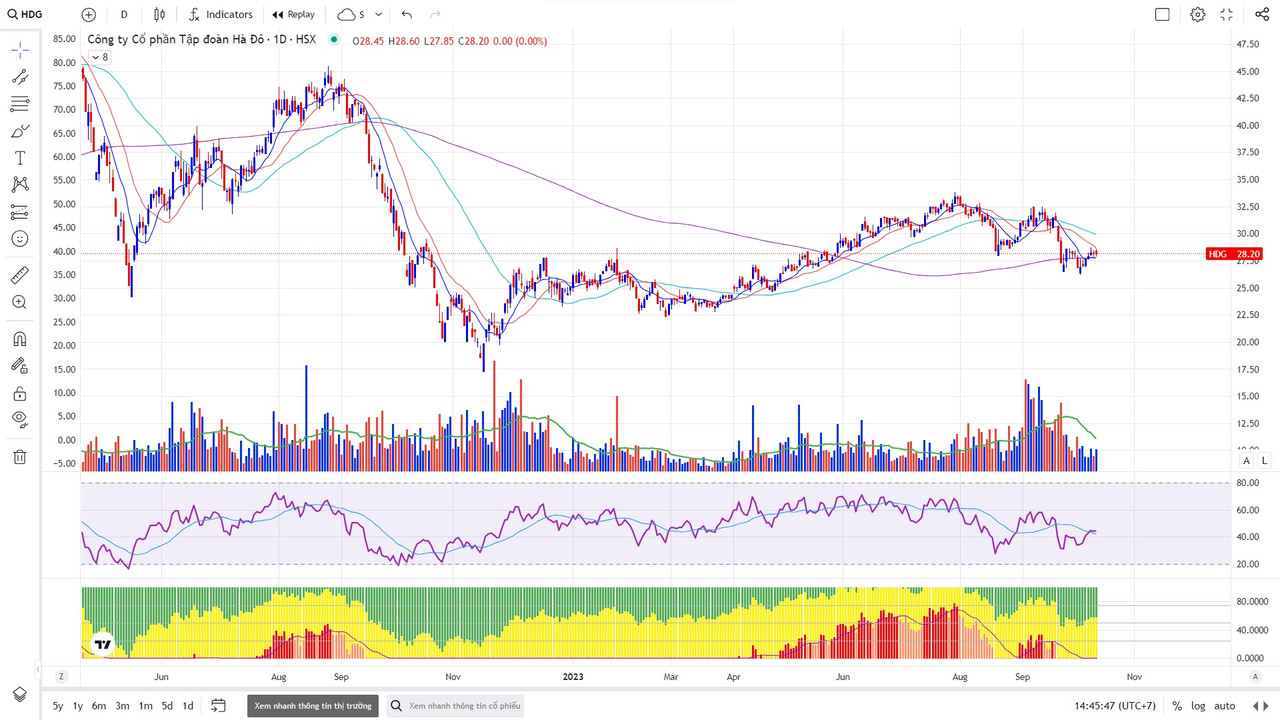Select the chart layout square icon
The width and height of the screenshot is (1280, 720).
click(x=1162, y=14)
